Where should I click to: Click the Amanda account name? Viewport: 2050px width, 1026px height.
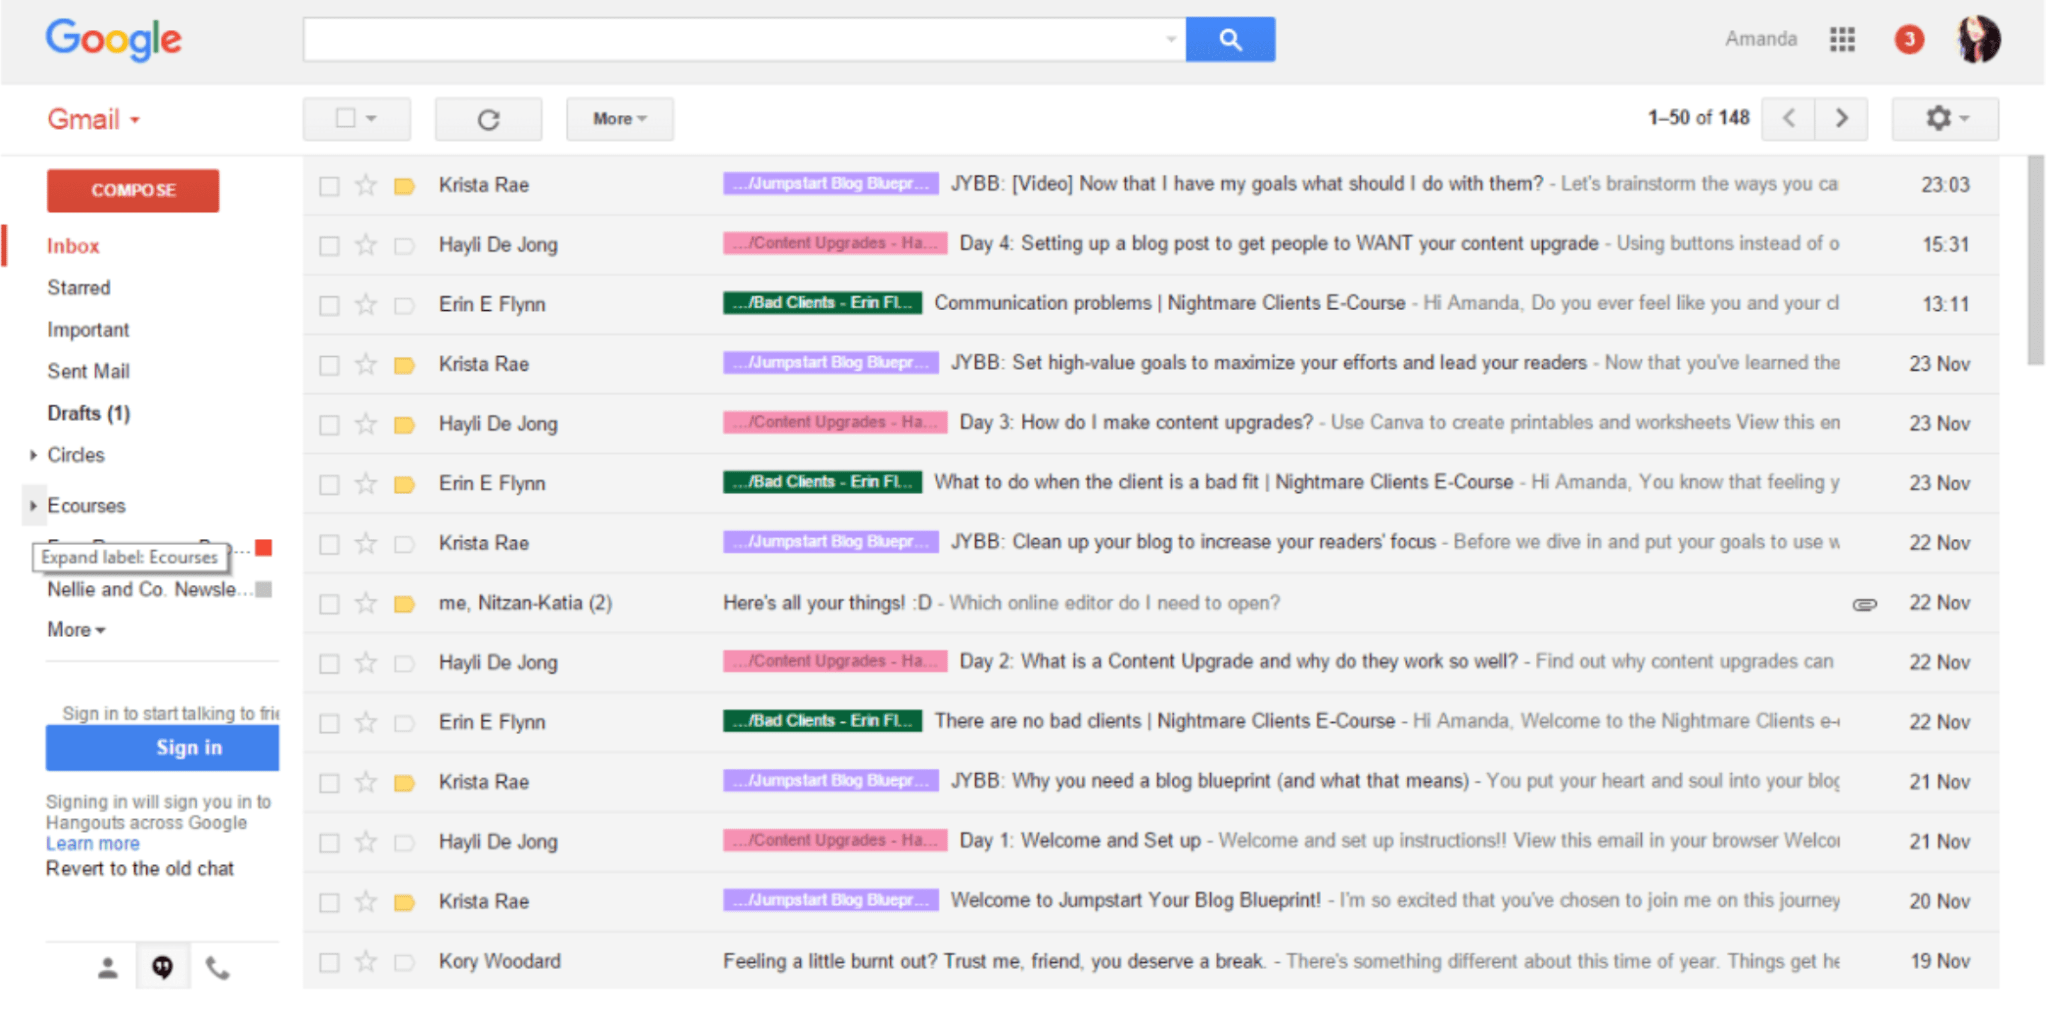click(1761, 39)
